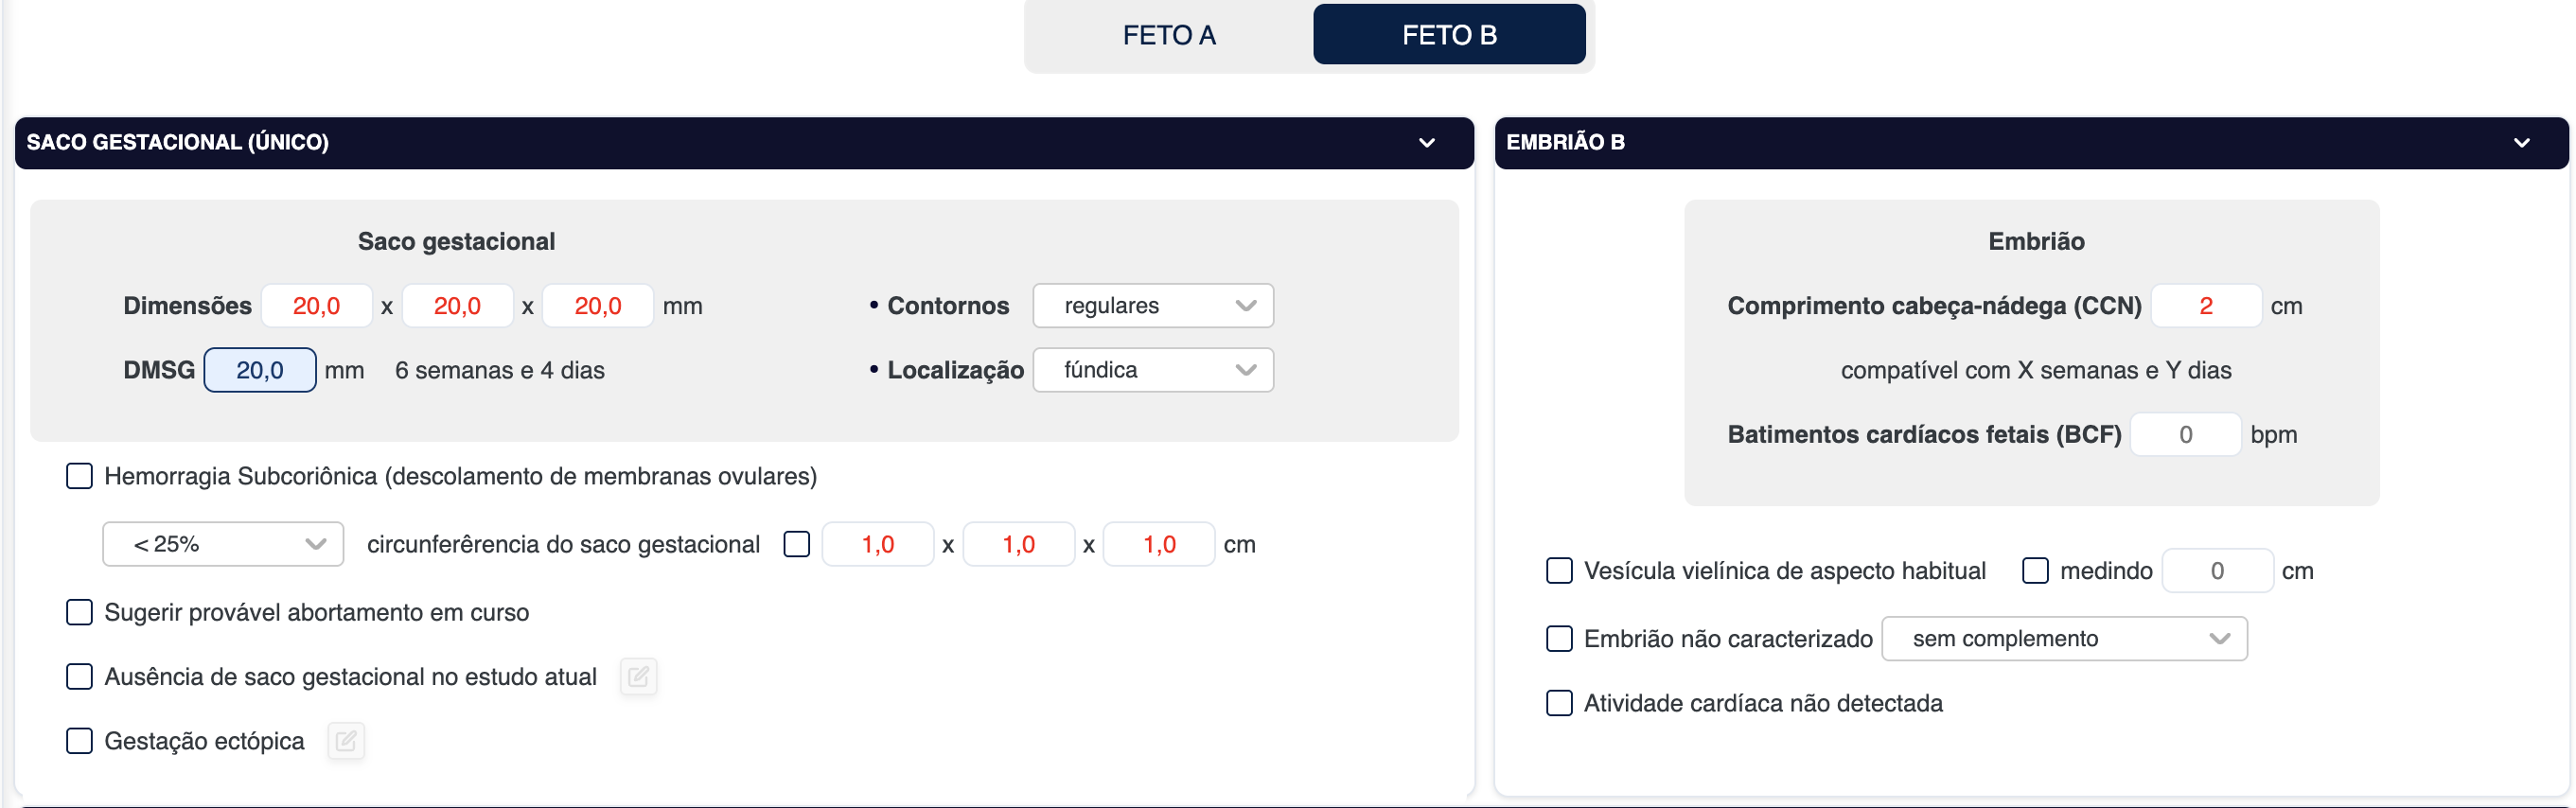Click edit icon next to Ausência de saco gestacional
2576x808 pixels.
[638, 677]
